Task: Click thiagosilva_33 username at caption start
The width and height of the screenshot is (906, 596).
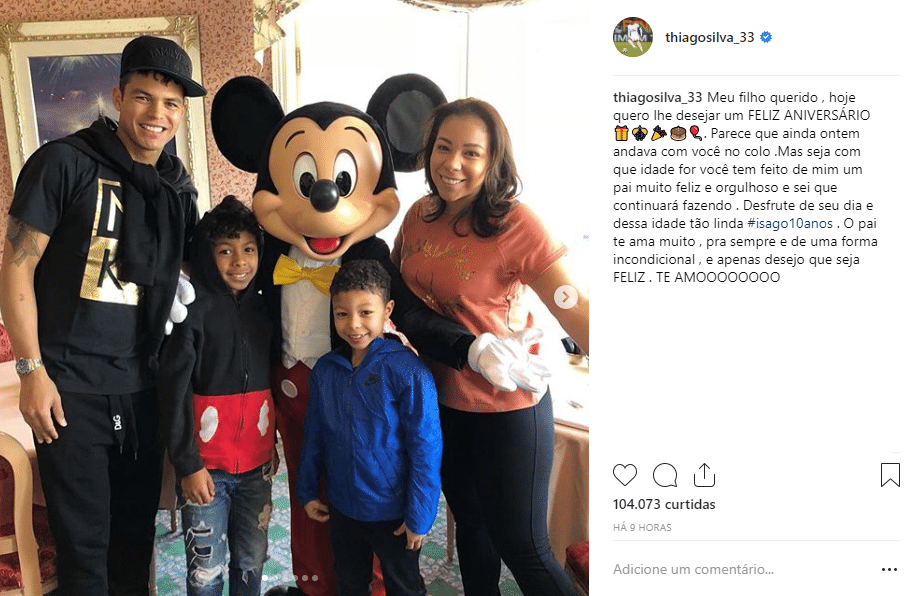Action: (x=658, y=97)
